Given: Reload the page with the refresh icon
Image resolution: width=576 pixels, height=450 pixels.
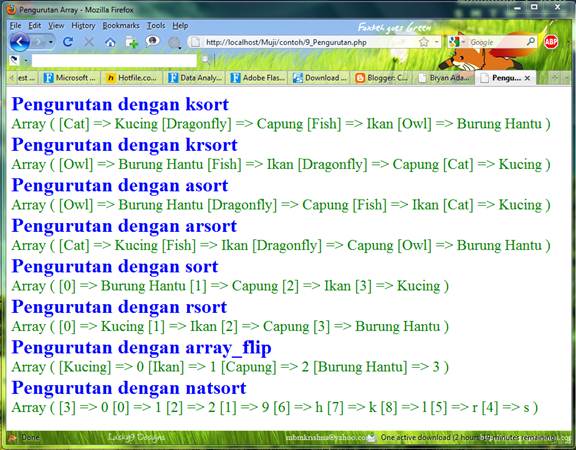Looking at the screenshot, I should pos(68,42).
